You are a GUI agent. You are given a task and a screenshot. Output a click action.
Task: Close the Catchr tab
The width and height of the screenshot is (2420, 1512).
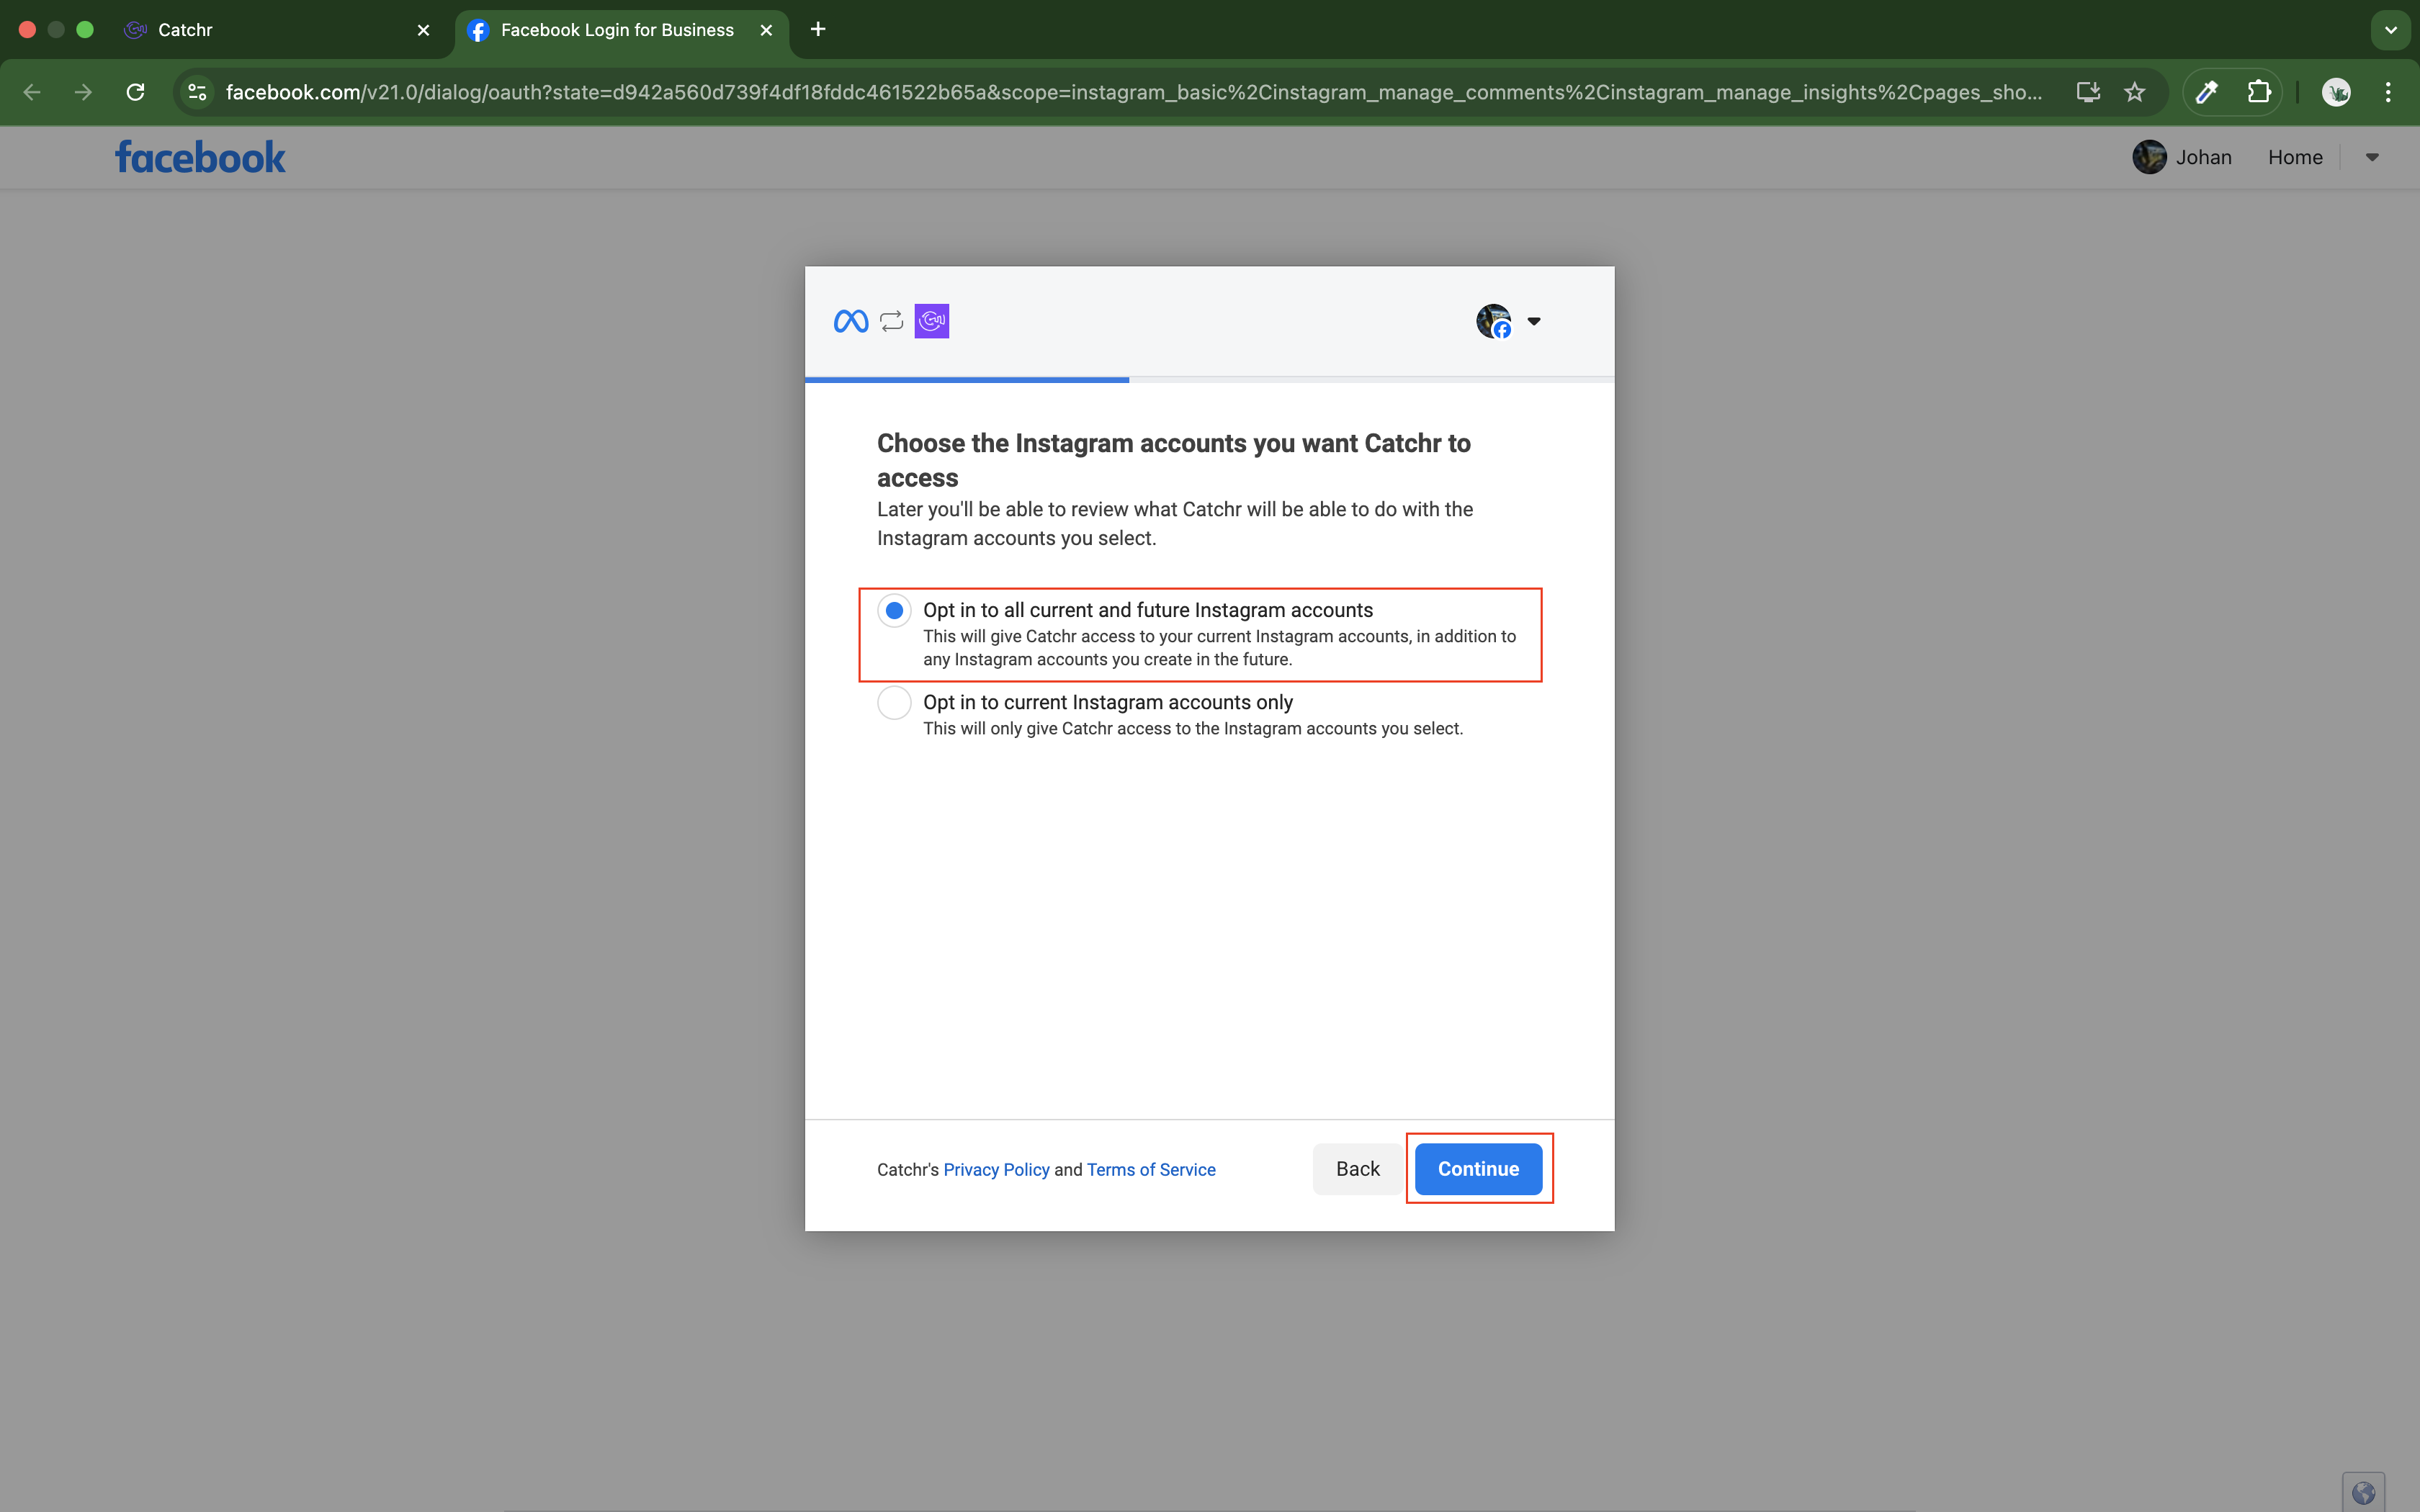click(x=423, y=30)
